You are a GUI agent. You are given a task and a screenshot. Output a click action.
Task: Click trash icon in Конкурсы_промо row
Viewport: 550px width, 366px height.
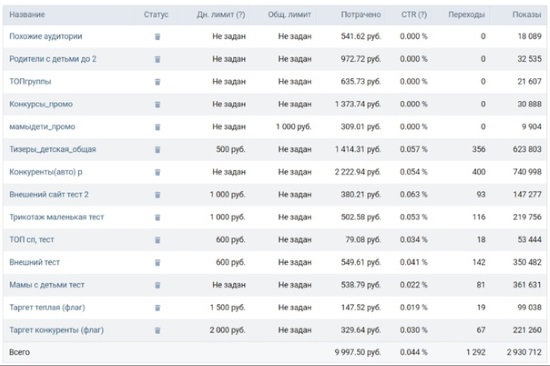click(x=157, y=104)
